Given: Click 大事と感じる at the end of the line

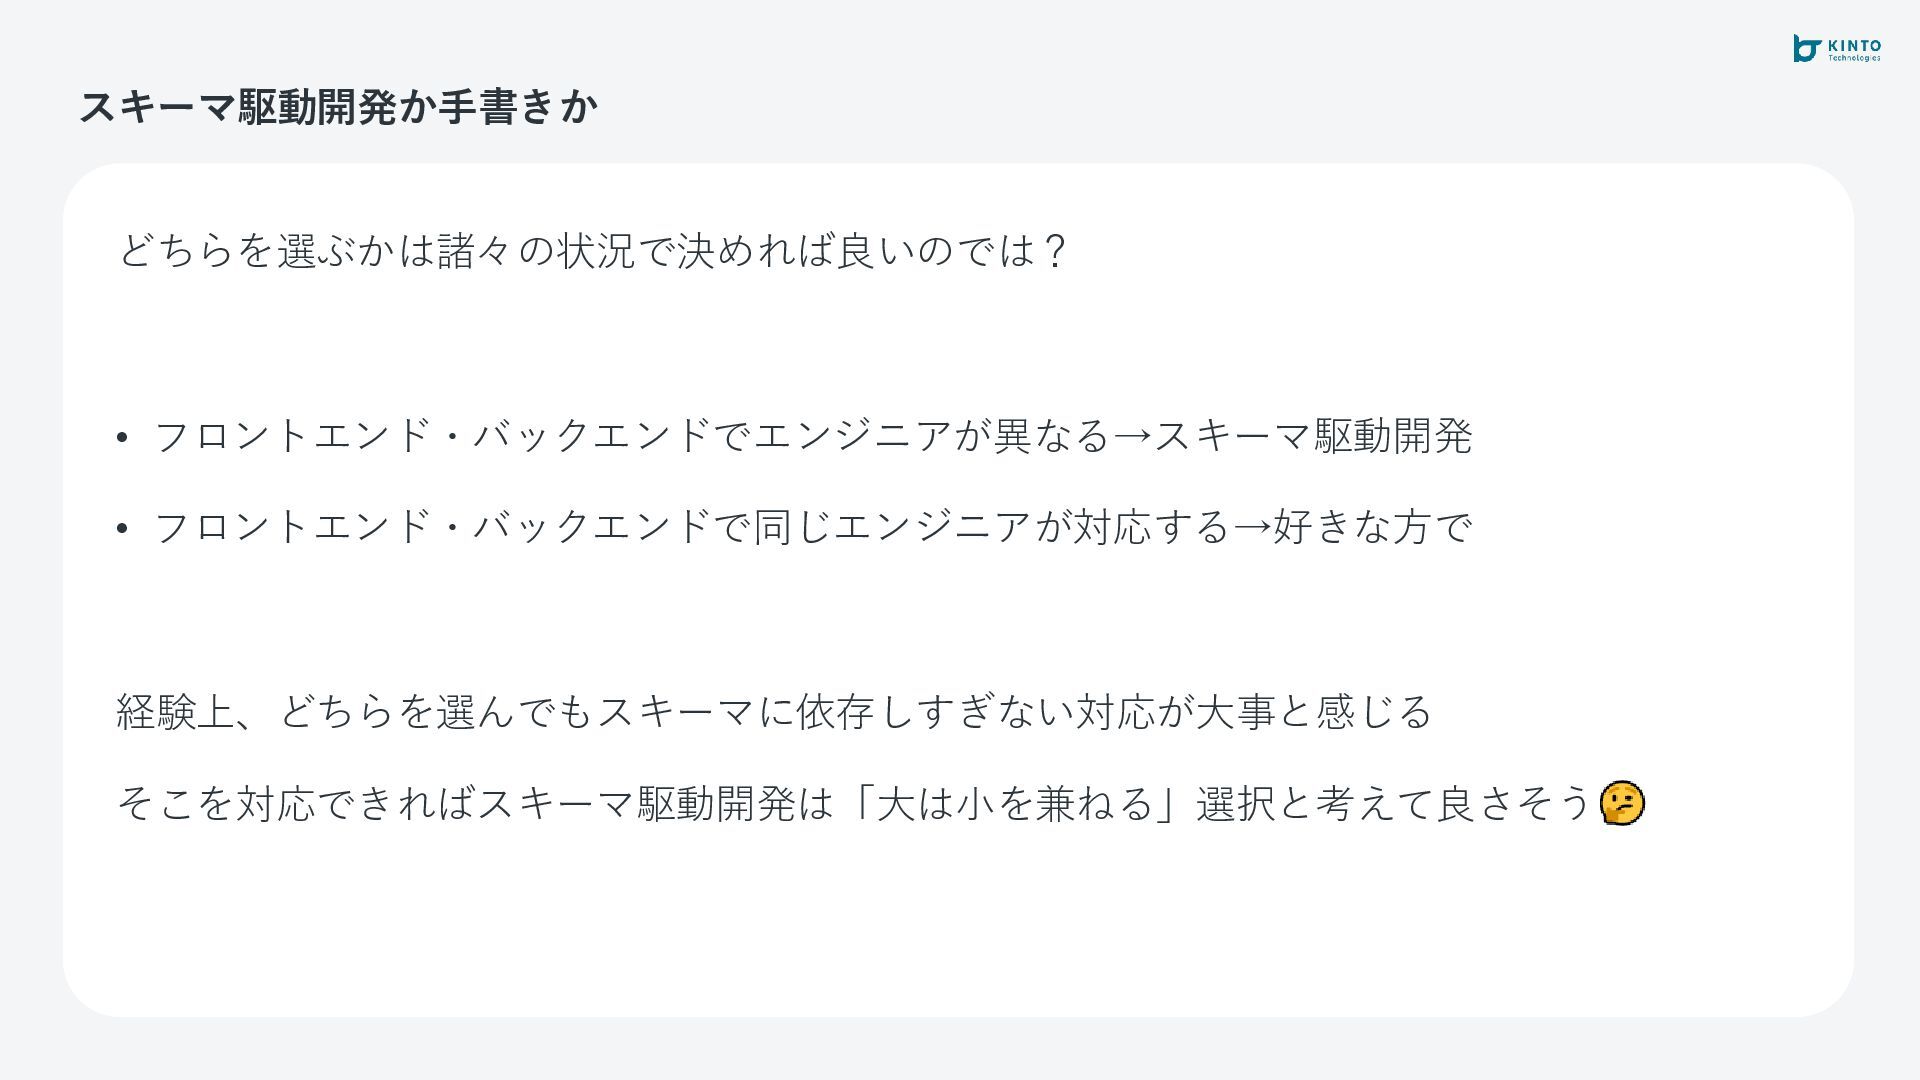Looking at the screenshot, I should (x=1314, y=712).
